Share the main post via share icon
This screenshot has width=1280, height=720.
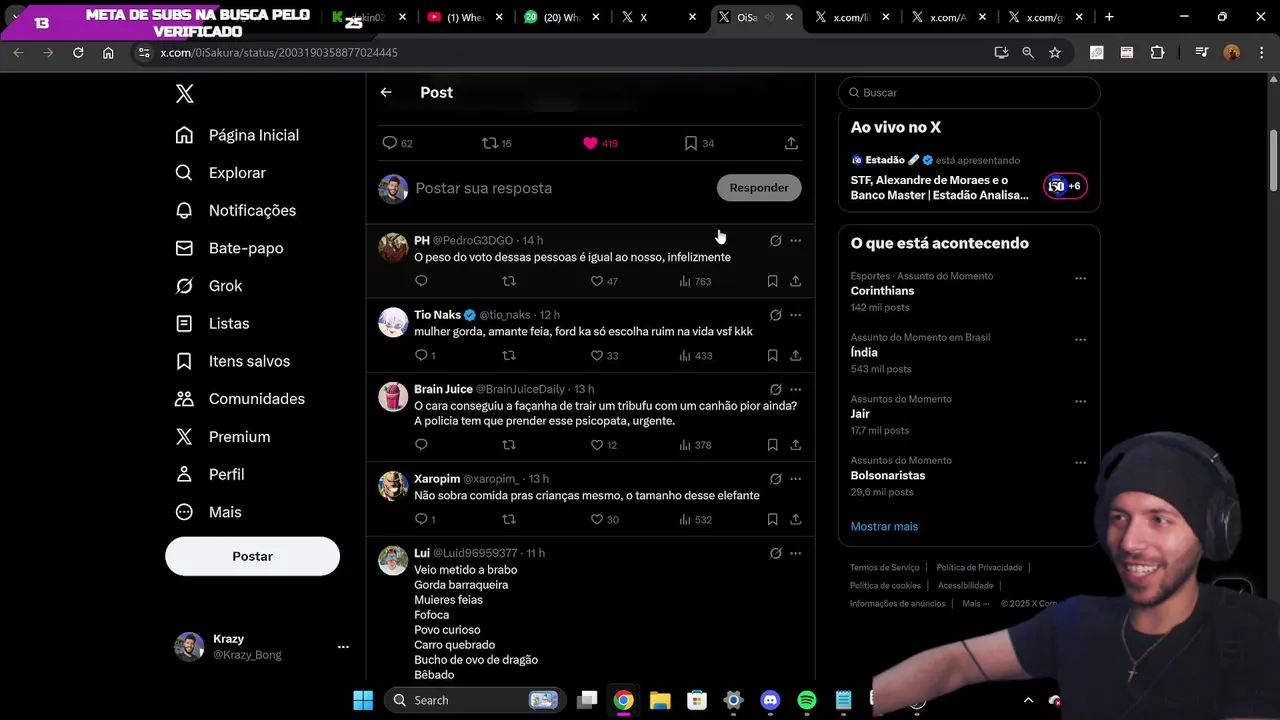(791, 143)
